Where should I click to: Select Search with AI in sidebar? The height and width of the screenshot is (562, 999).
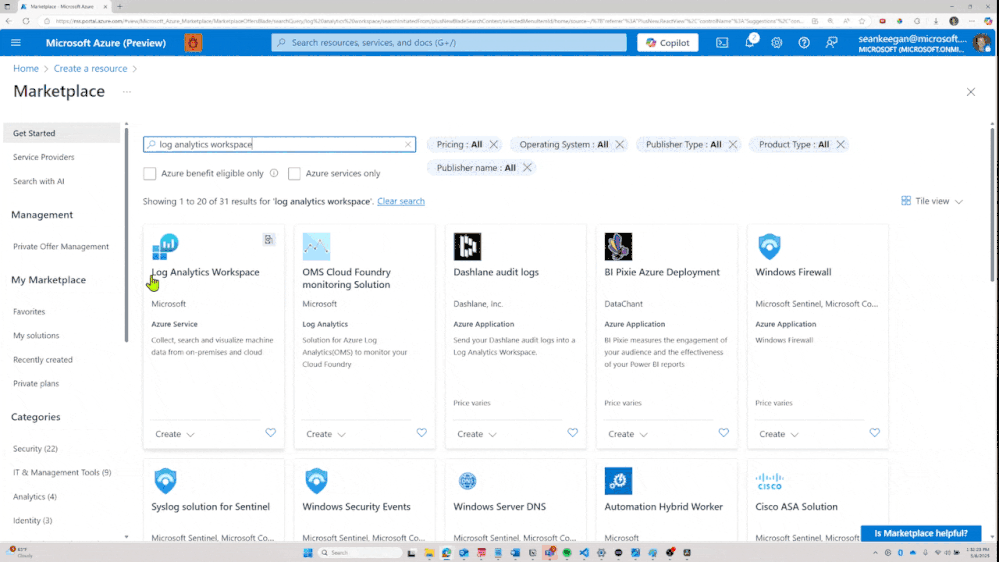click(x=38, y=182)
